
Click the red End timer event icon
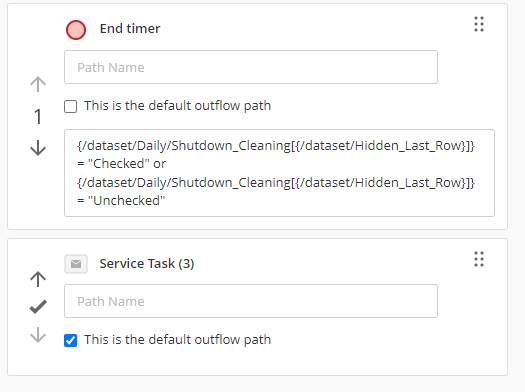pos(76,30)
